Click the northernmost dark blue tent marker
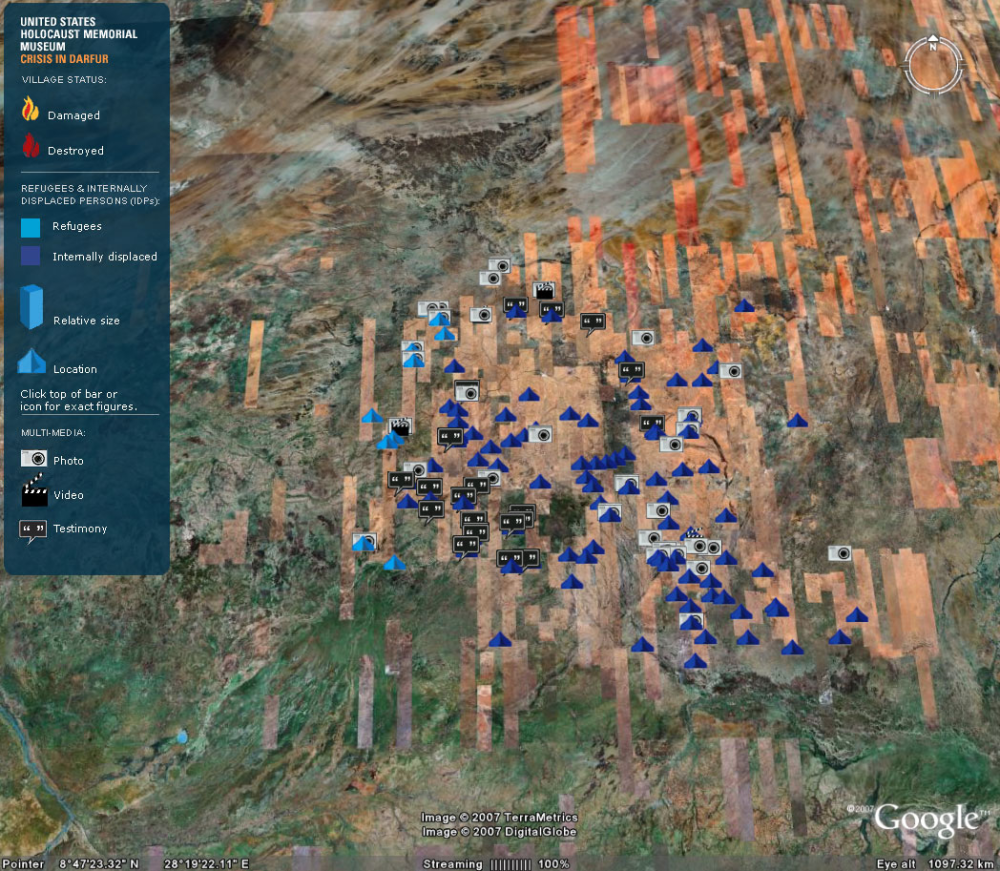 [744, 305]
